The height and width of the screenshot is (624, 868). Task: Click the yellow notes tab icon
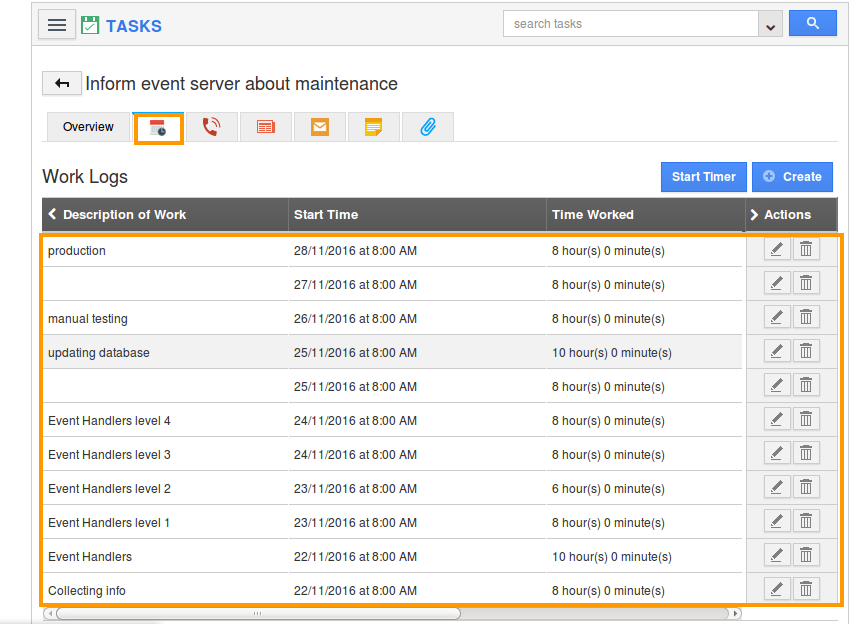(373, 127)
